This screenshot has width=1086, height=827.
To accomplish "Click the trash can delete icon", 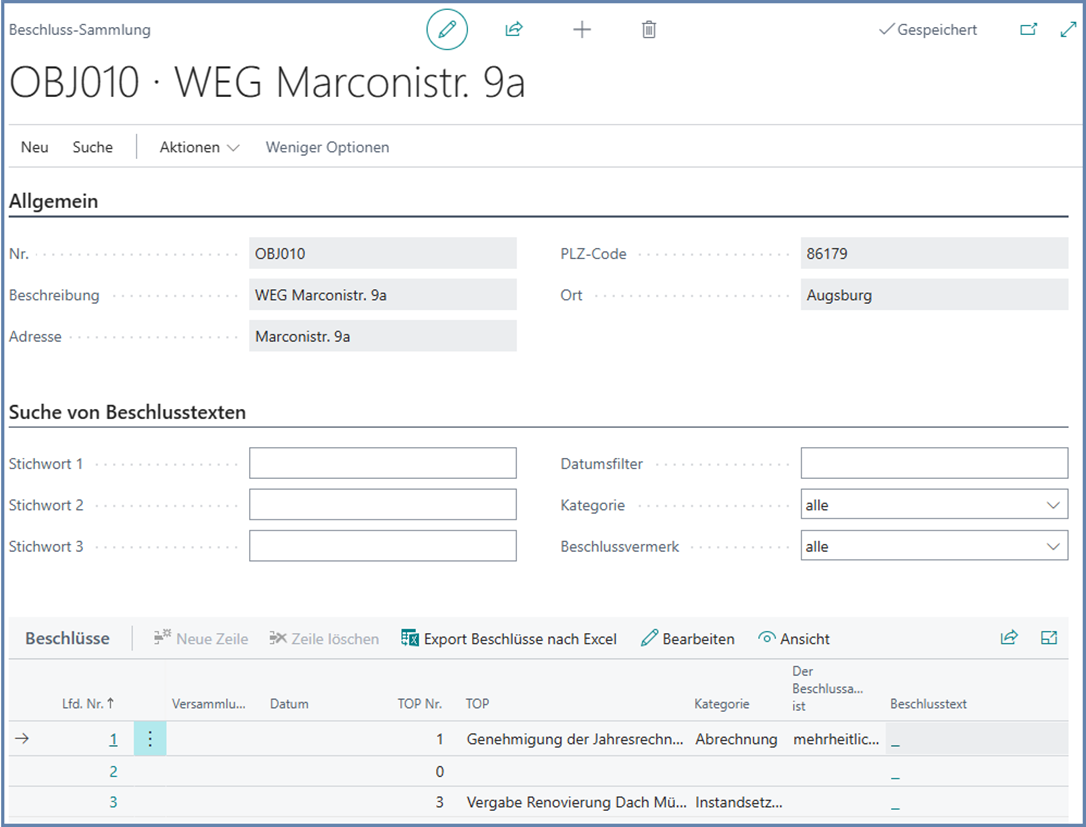I will (x=649, y=30).
